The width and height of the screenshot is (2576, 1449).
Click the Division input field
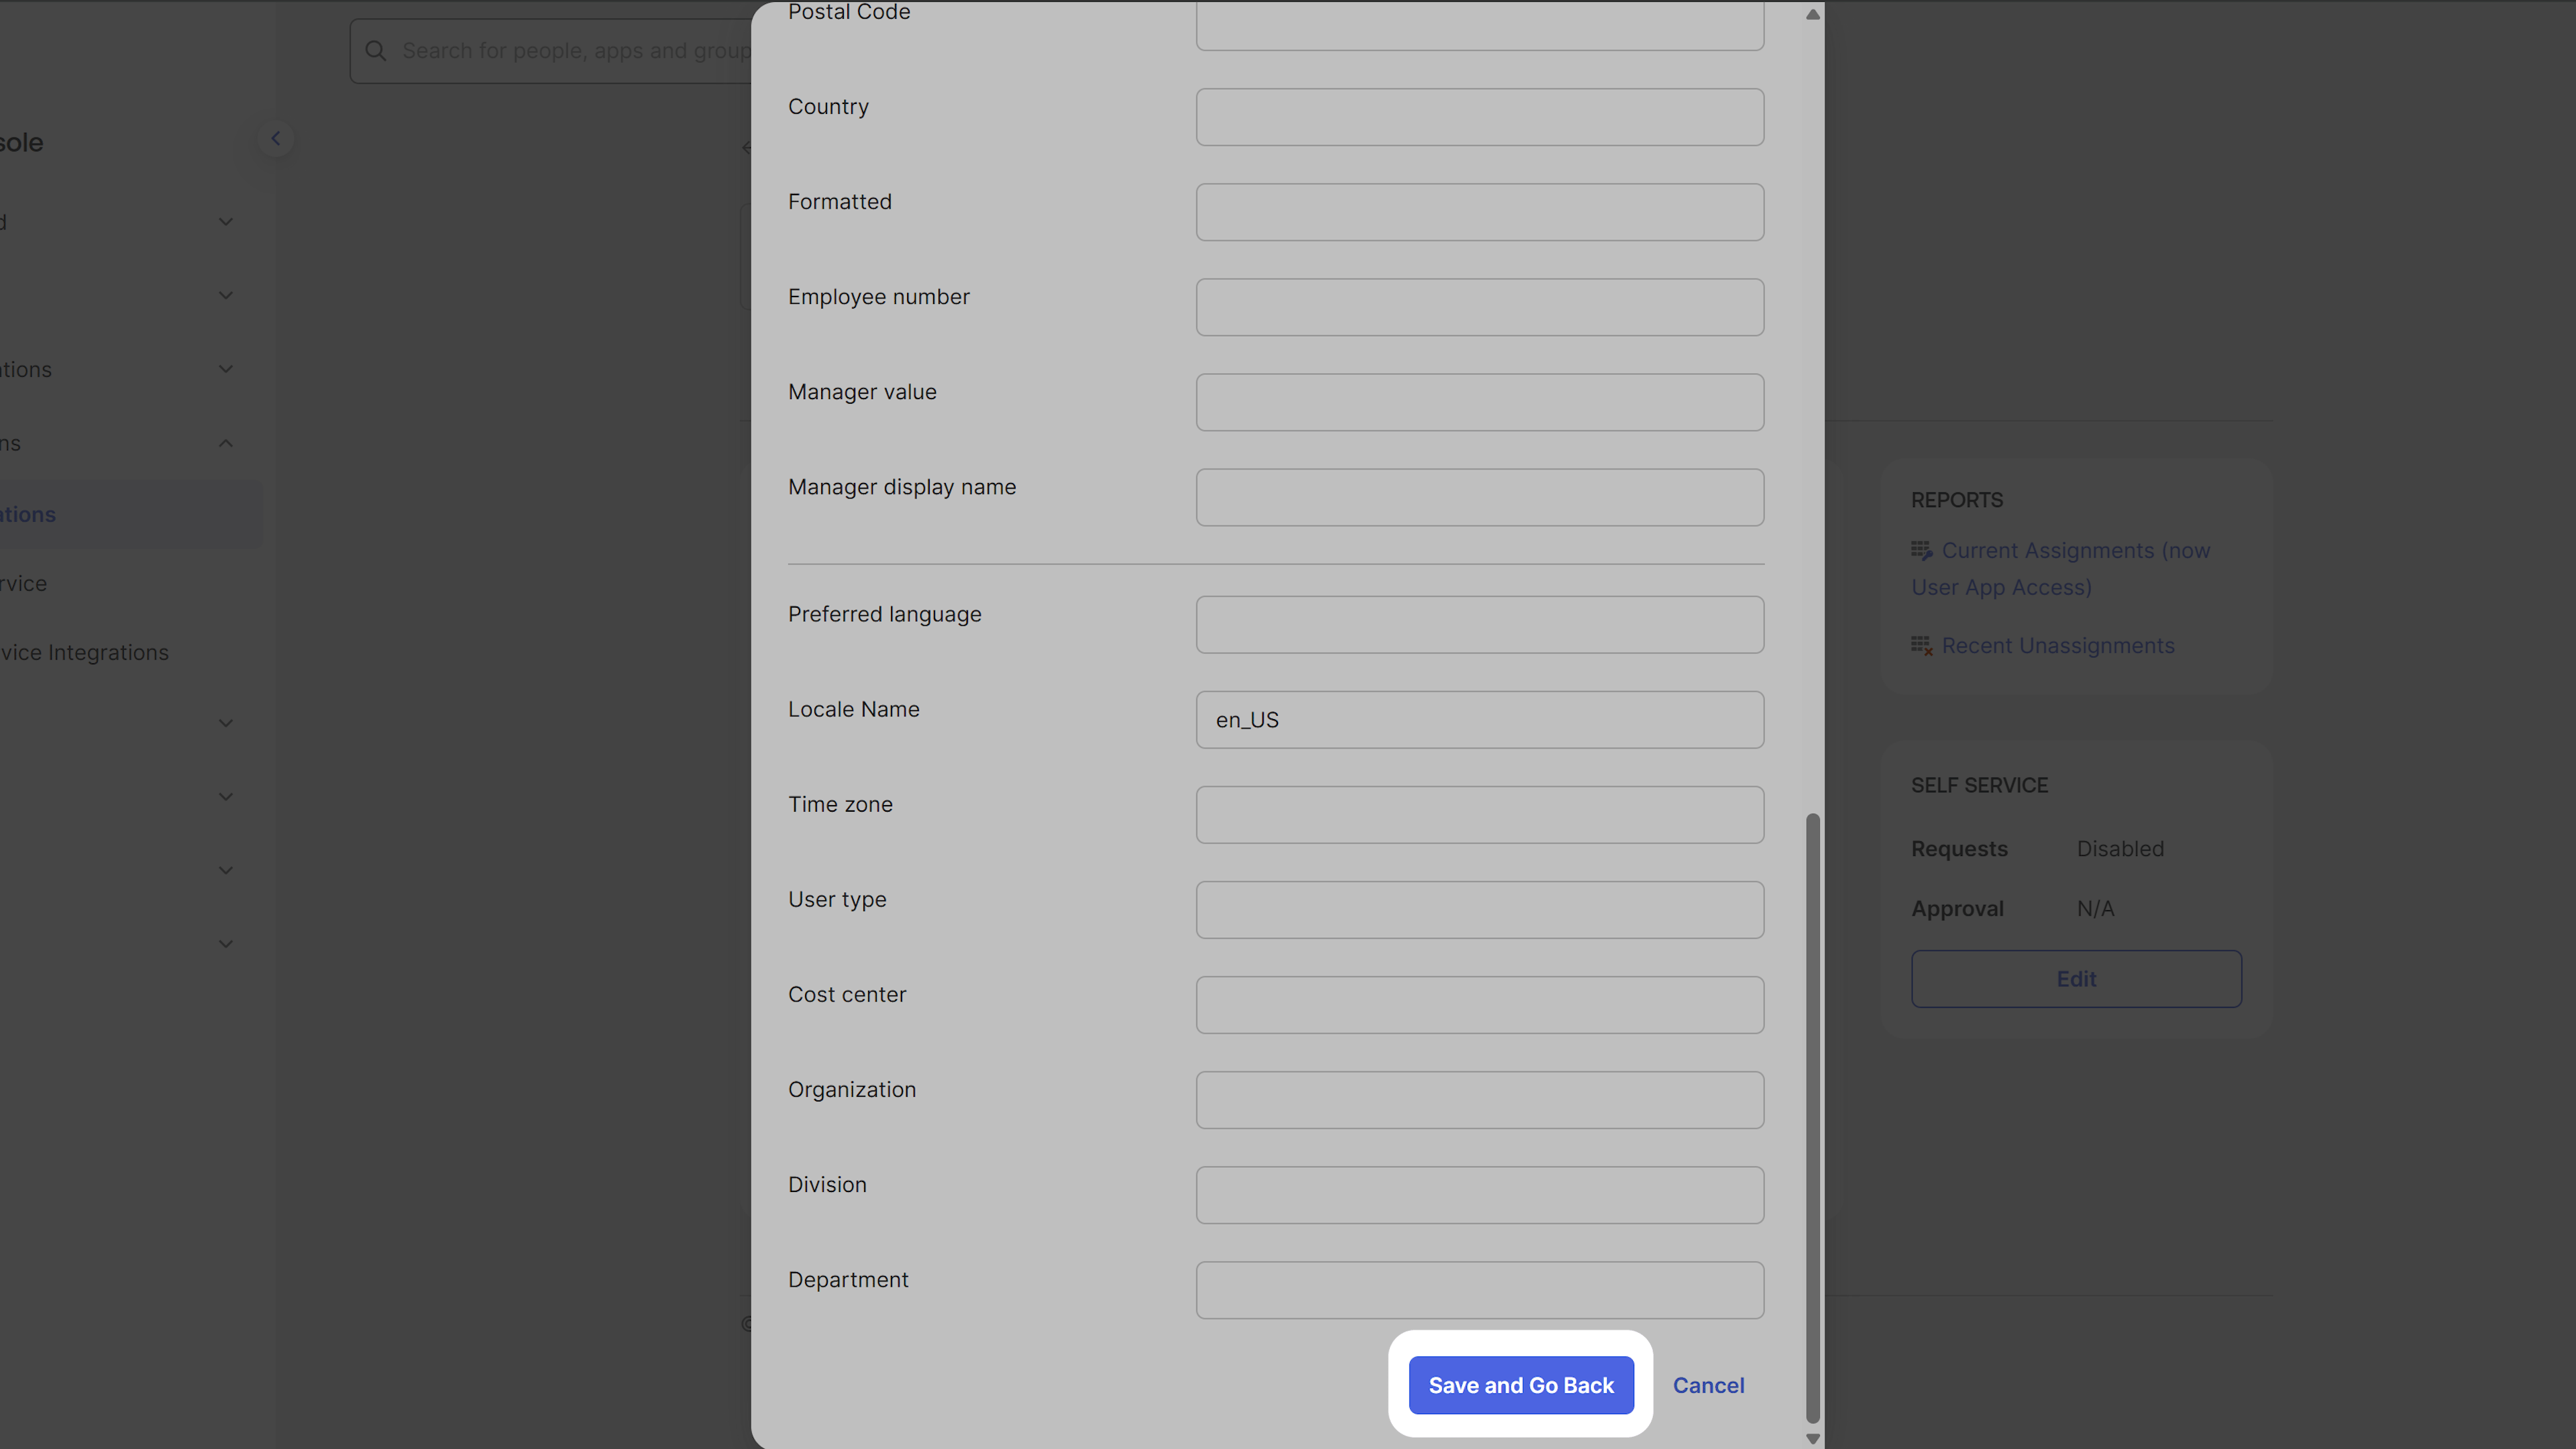(1480, 1195)
